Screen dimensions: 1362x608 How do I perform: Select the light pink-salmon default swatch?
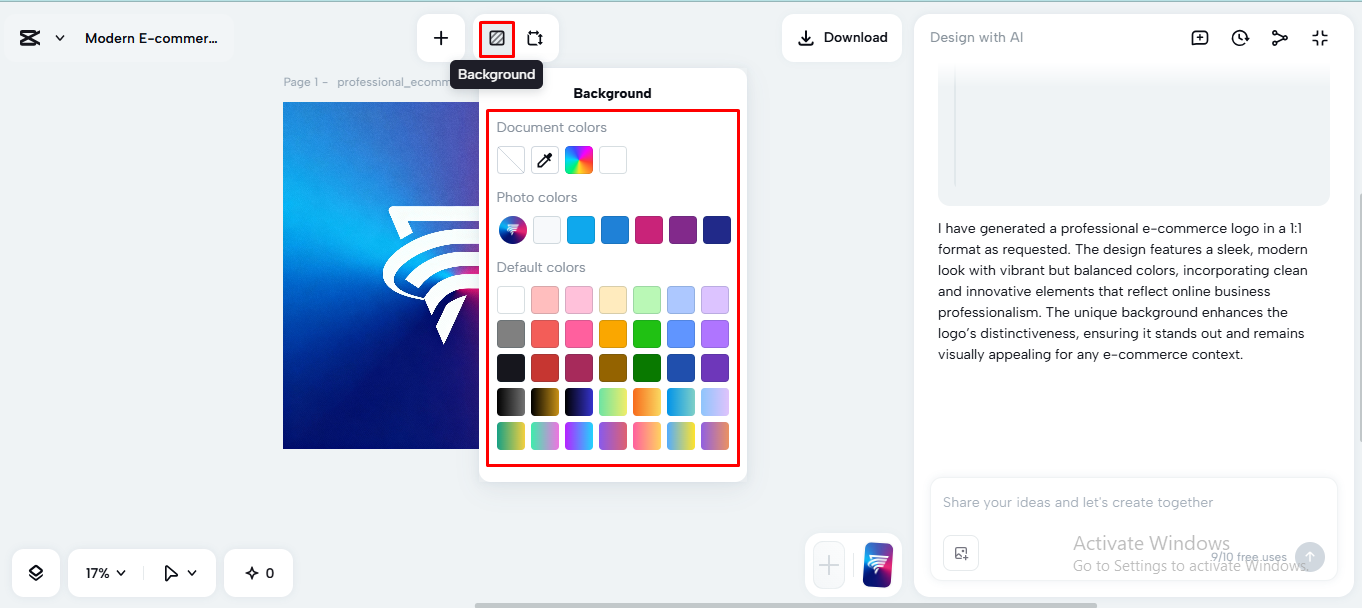click(545, 300)
